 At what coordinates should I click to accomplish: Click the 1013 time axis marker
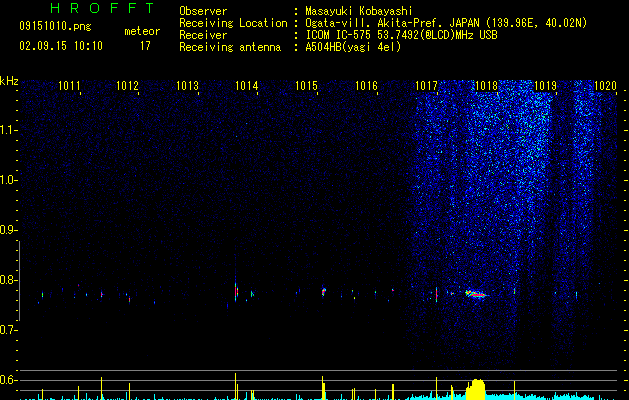coord(187,86)
